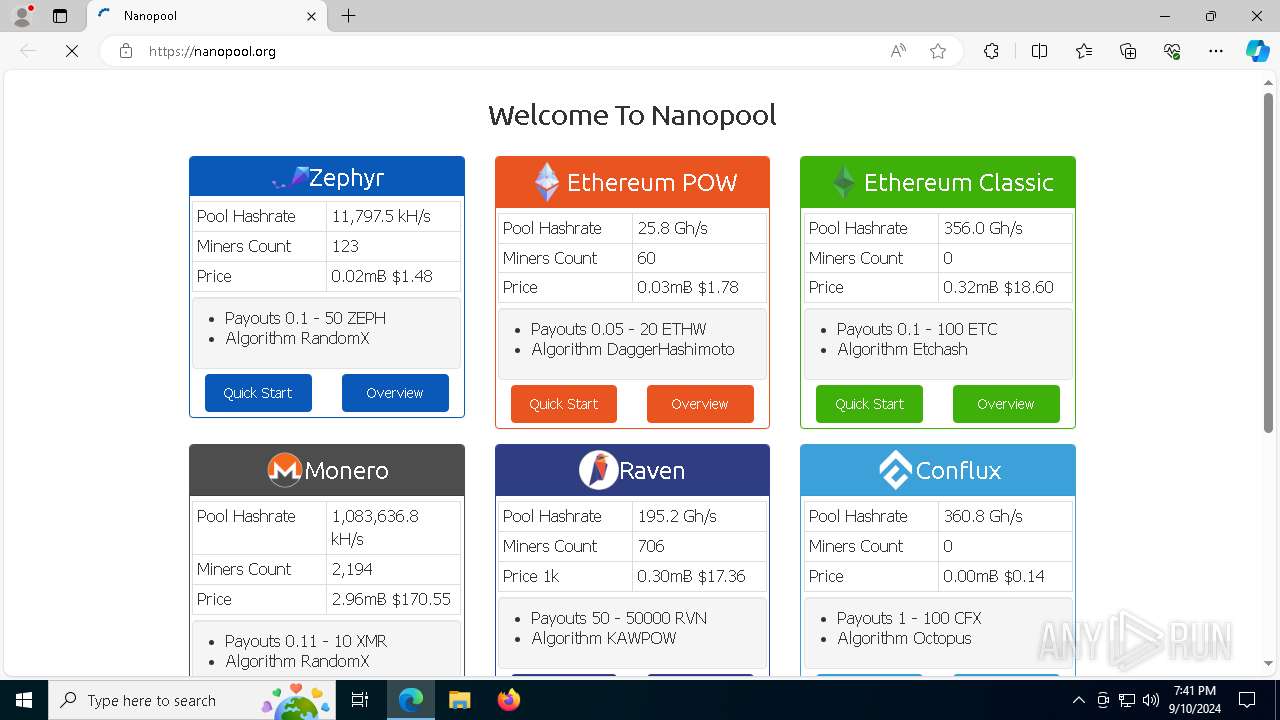Click Ethereum Classic Quick Start button
This screenshot has width=1280, height=720.
point(870,404)
